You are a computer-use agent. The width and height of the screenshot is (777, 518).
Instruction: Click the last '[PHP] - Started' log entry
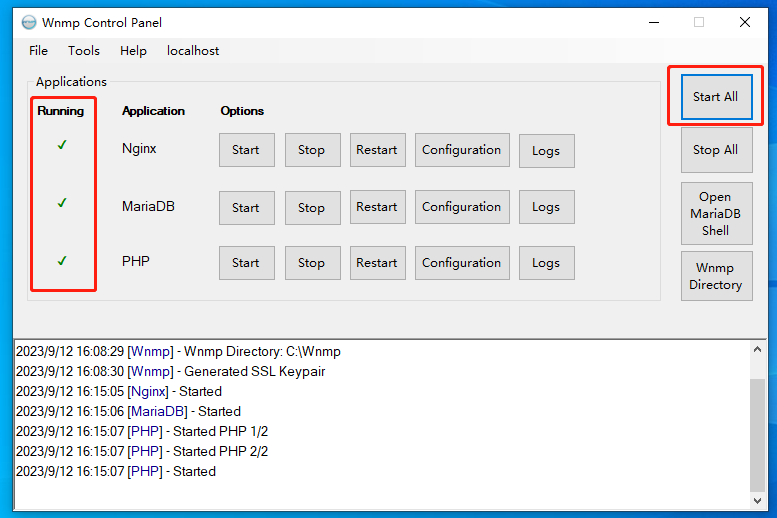tap(116, 471)
